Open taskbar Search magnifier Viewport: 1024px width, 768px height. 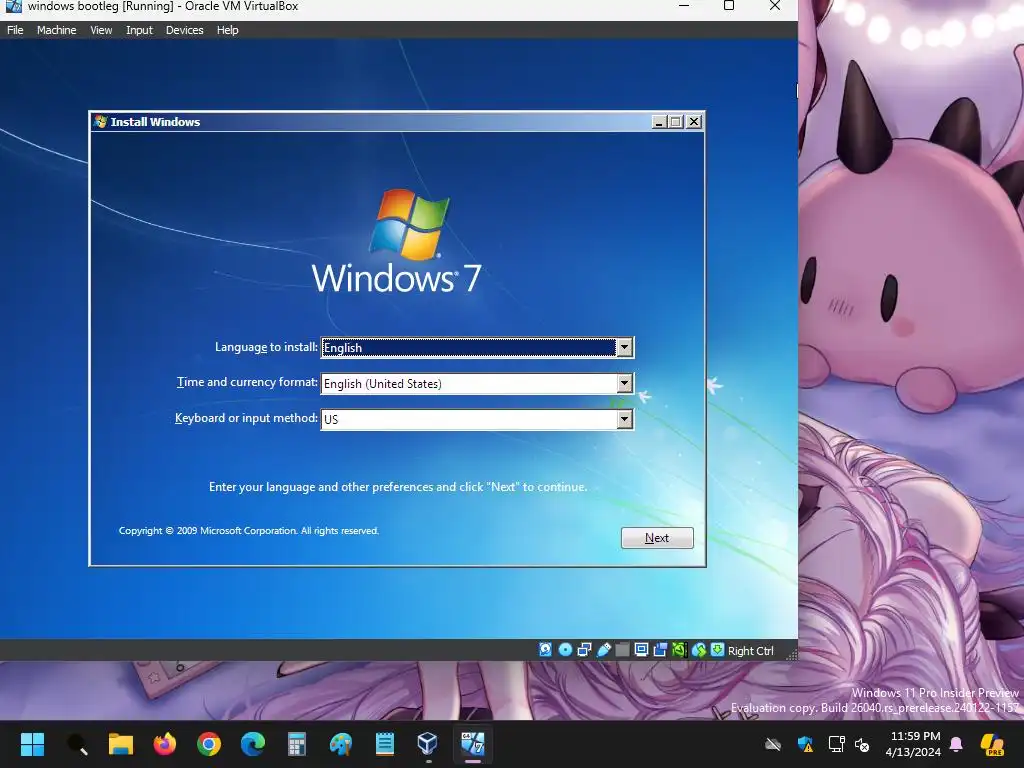coord(77,744)
